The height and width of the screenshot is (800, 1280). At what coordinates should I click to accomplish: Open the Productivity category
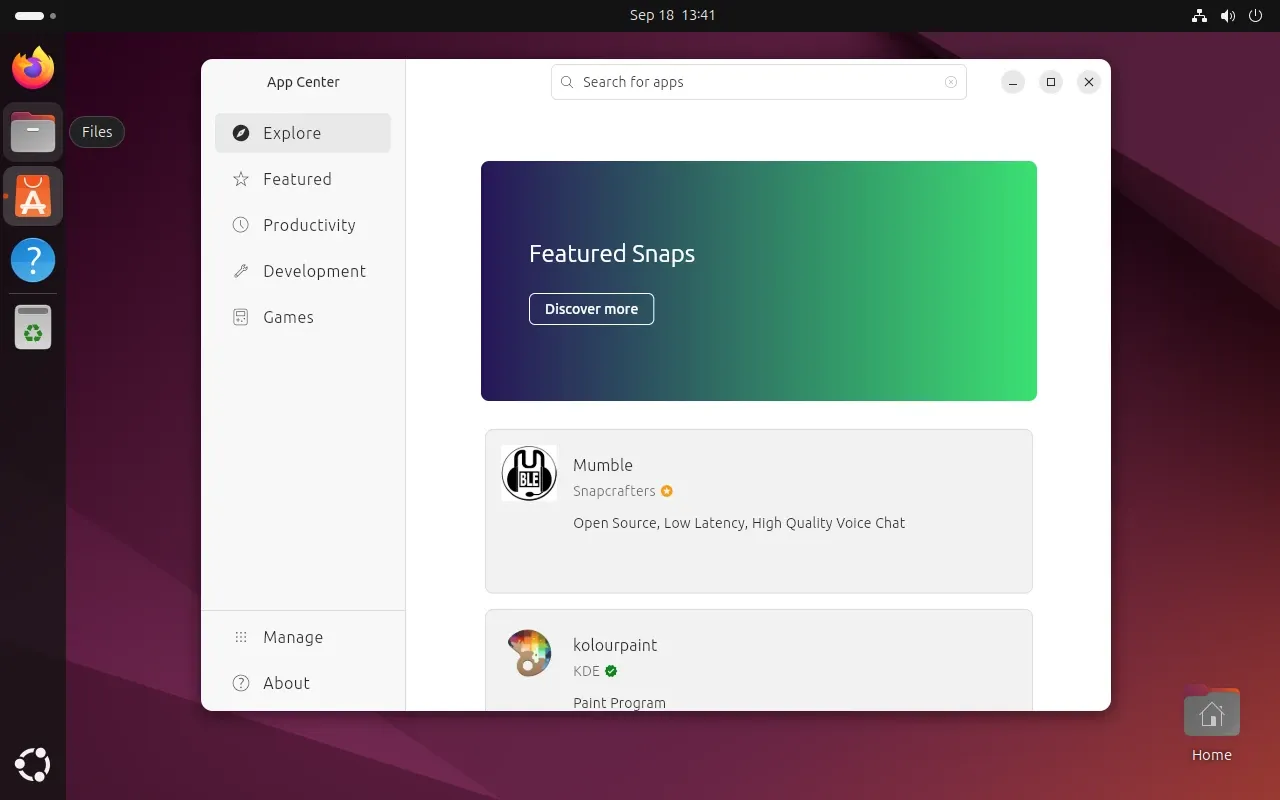(x=303, y=225)
